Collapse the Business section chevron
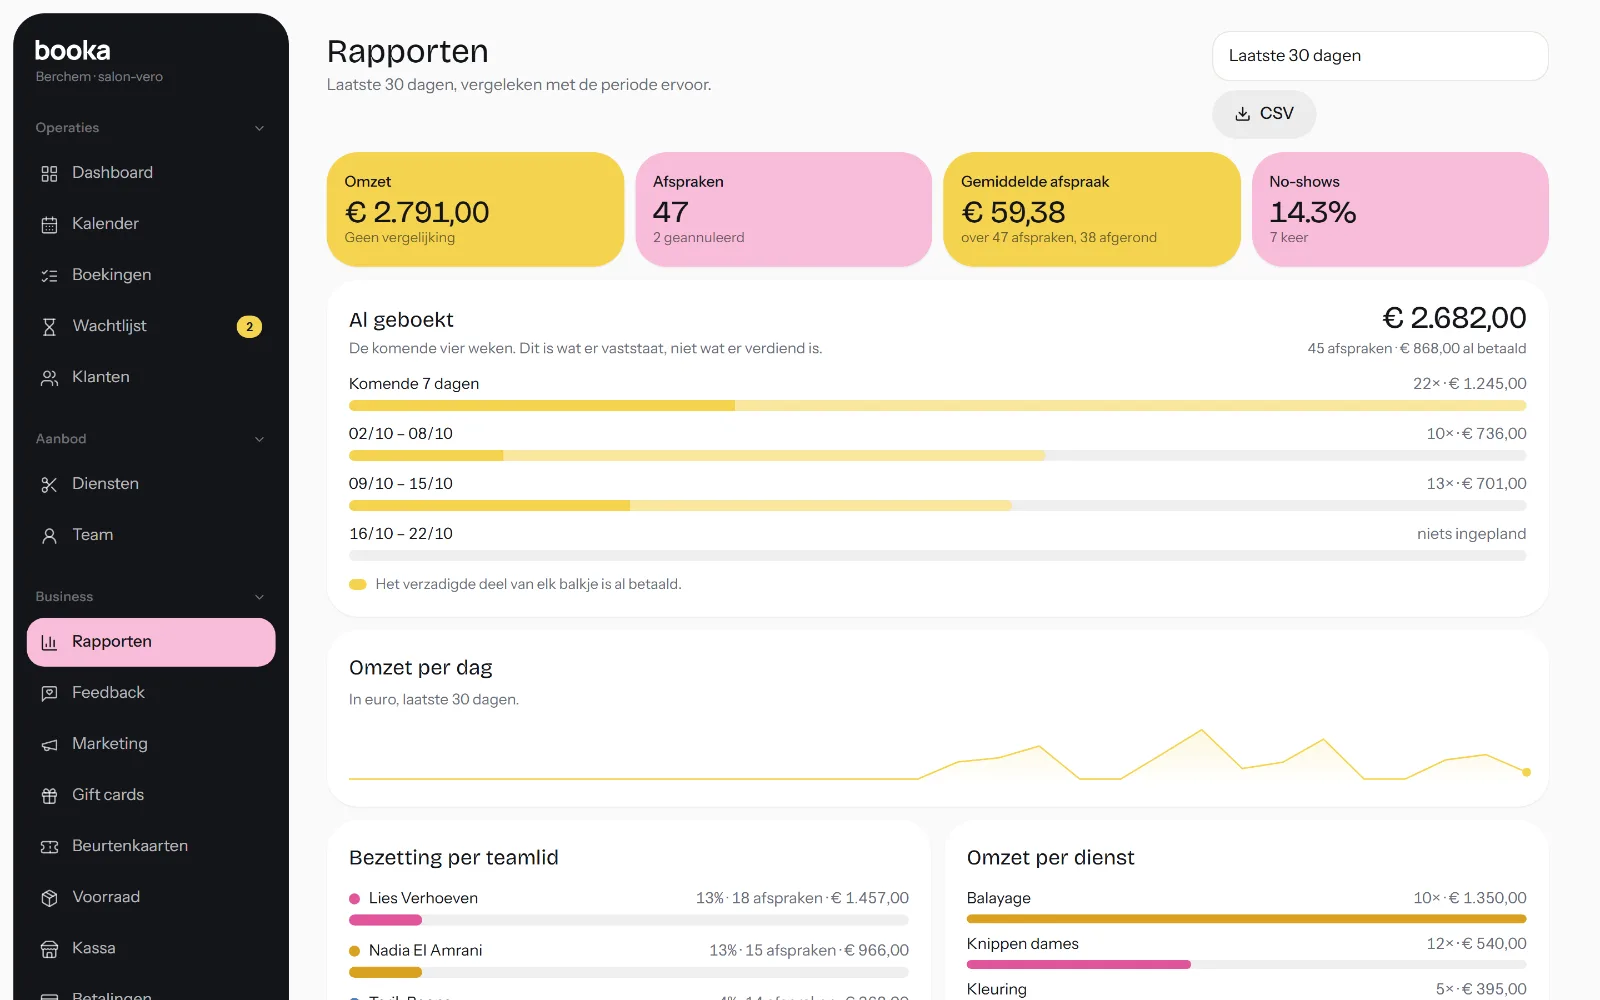Image resolution: width=1600 pixels, height=1000 pixels. point(259,597)
